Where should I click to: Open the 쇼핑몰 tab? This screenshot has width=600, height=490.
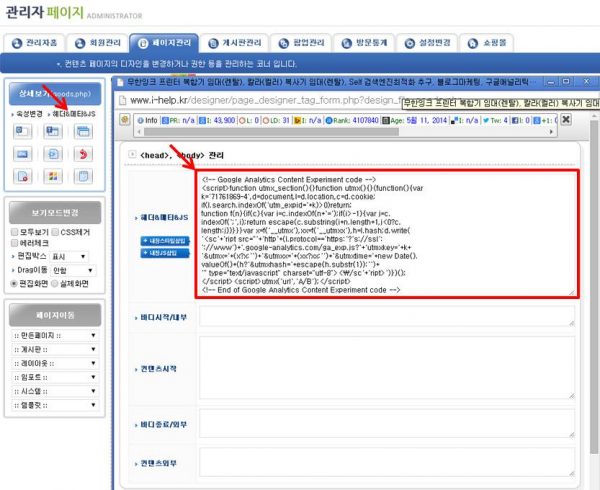click(x=487, y=43)
